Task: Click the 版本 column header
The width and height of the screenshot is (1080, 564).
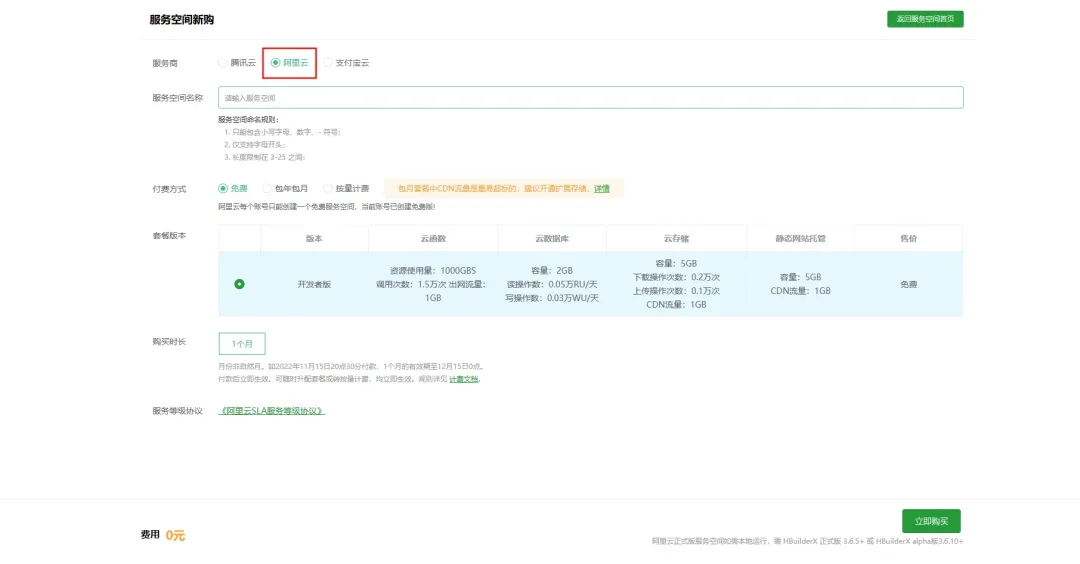Action: pos(314,238)
